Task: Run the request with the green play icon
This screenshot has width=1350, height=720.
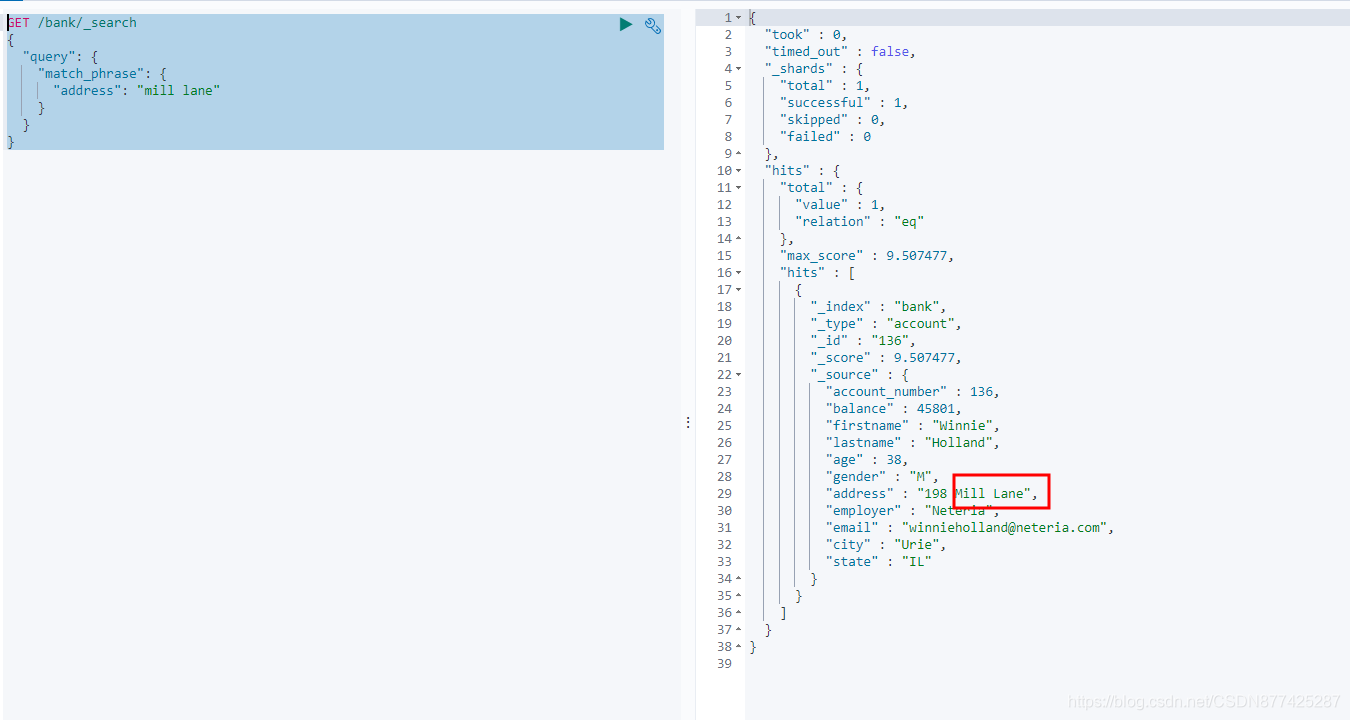Action: [626, 25]
